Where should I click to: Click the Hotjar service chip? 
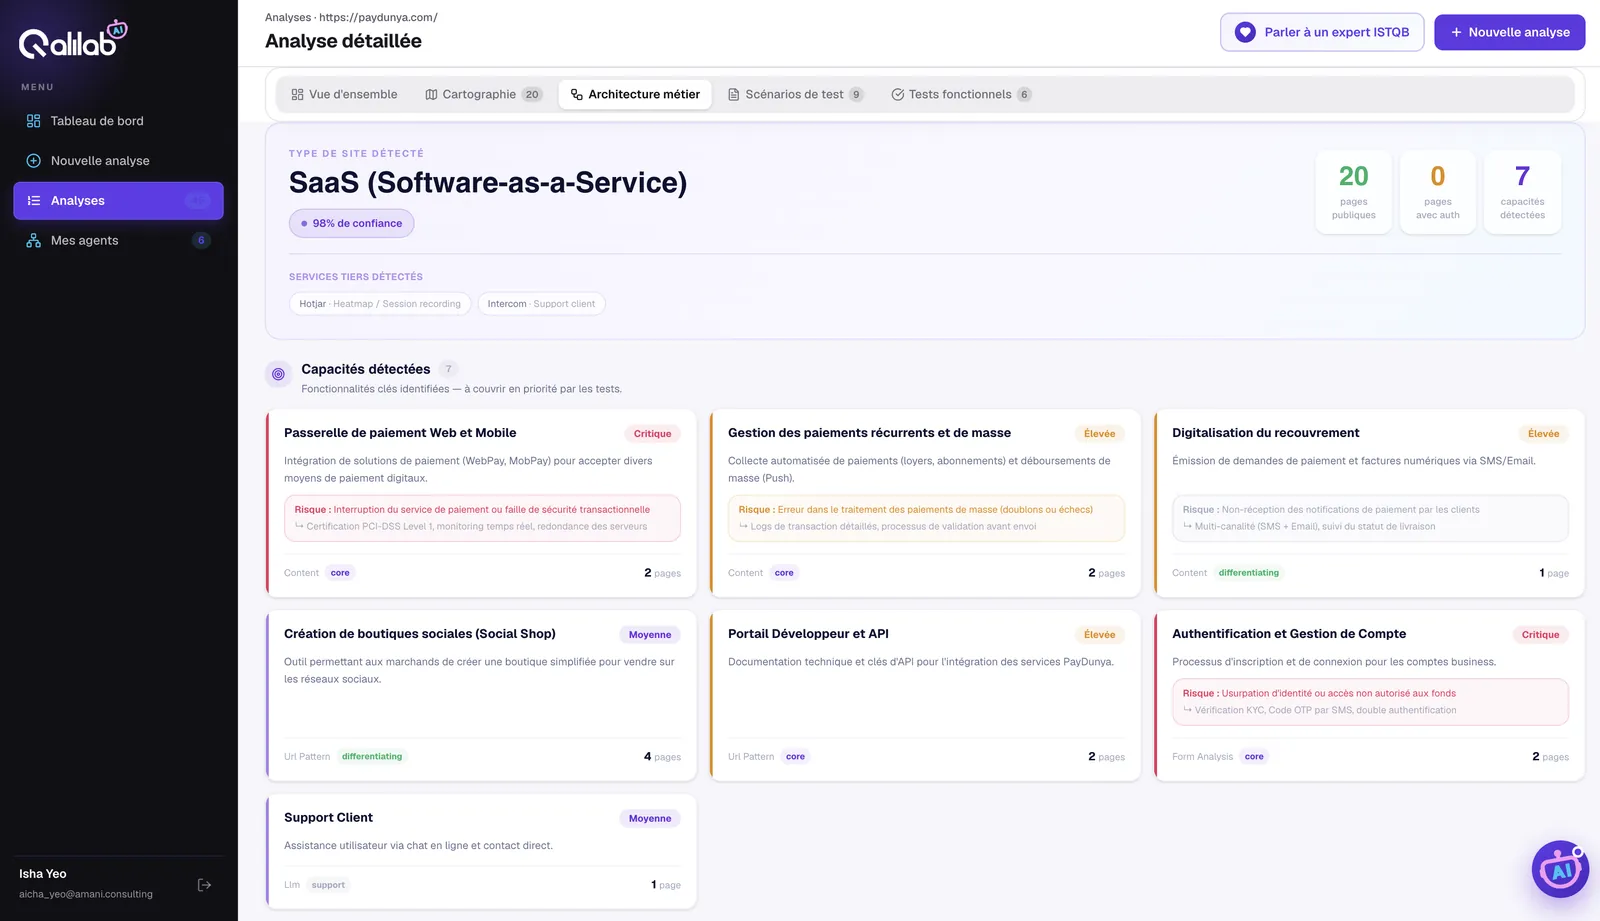pyautogui.click(x=380, y=304)
